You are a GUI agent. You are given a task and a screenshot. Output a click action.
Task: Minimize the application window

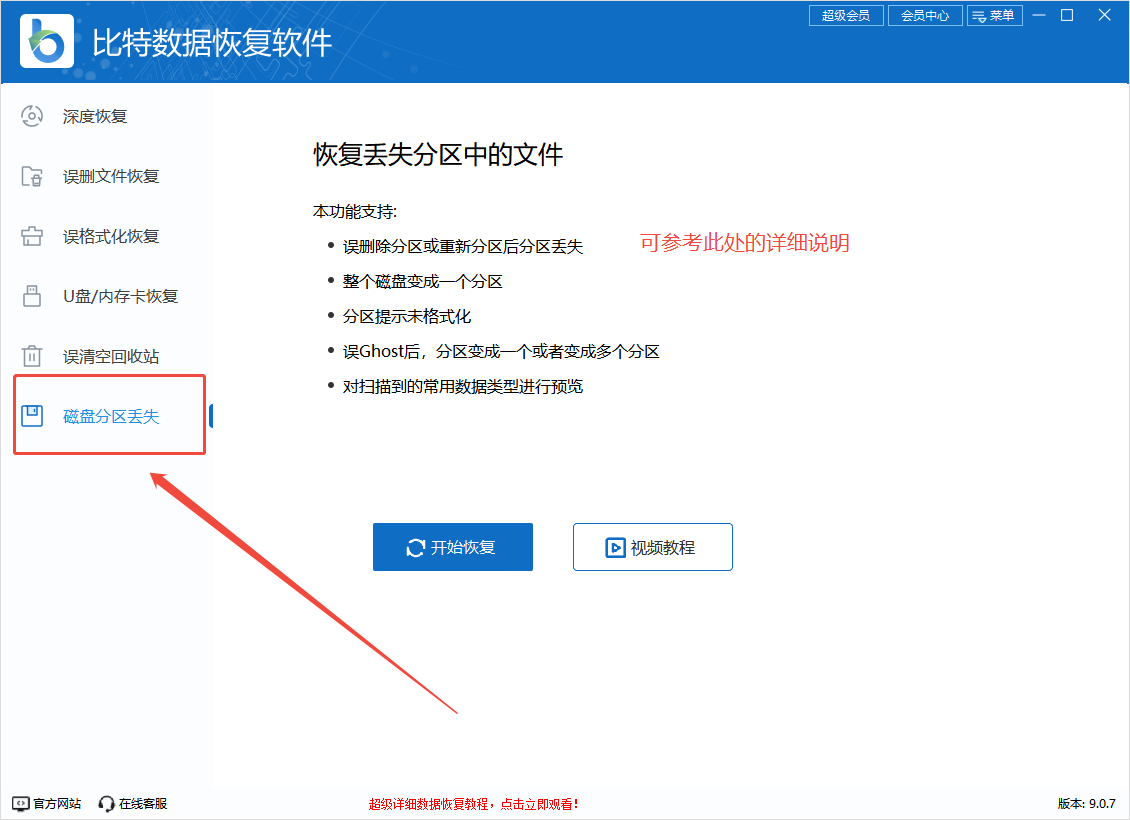pyautogui.click(x=1039, y=15)
